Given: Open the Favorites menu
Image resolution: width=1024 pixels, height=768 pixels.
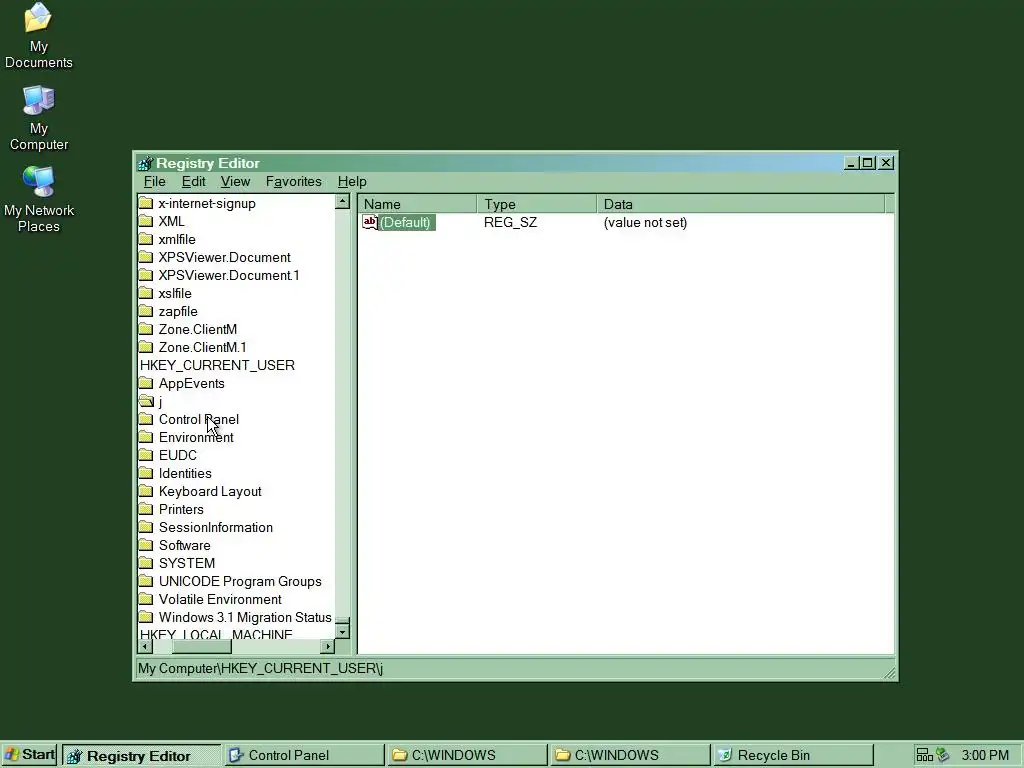Looking at the screenshot, I should tap(293, 182).
